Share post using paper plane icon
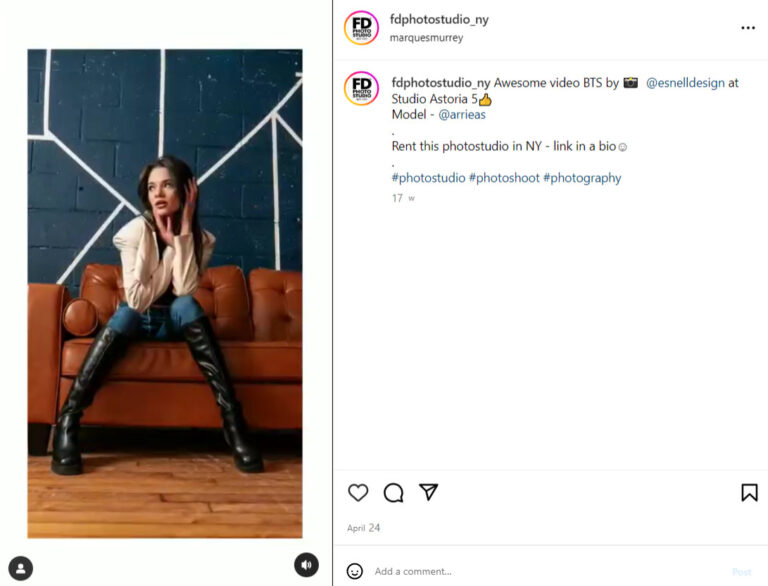Image resolution: width=768 pixels, height=586 pixels. 429,492
